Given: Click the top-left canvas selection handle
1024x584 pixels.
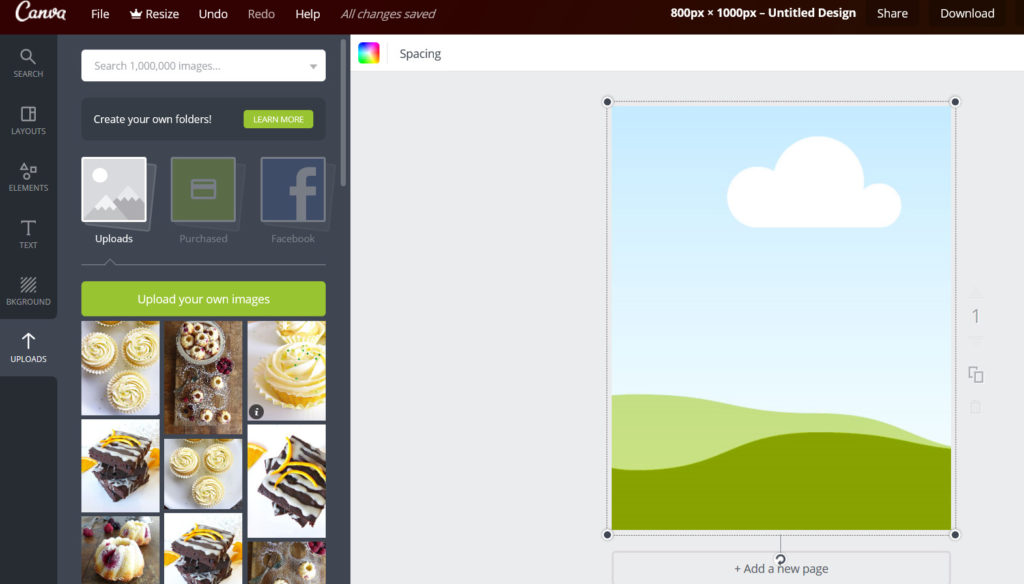Looking at the screenshot, I should click(x=607, y=102).
